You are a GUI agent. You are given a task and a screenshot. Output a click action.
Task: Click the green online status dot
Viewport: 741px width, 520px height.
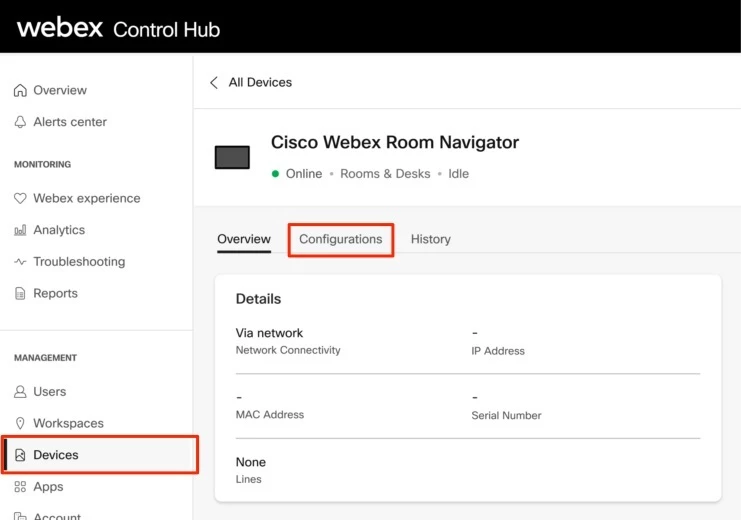click(275, 173)
